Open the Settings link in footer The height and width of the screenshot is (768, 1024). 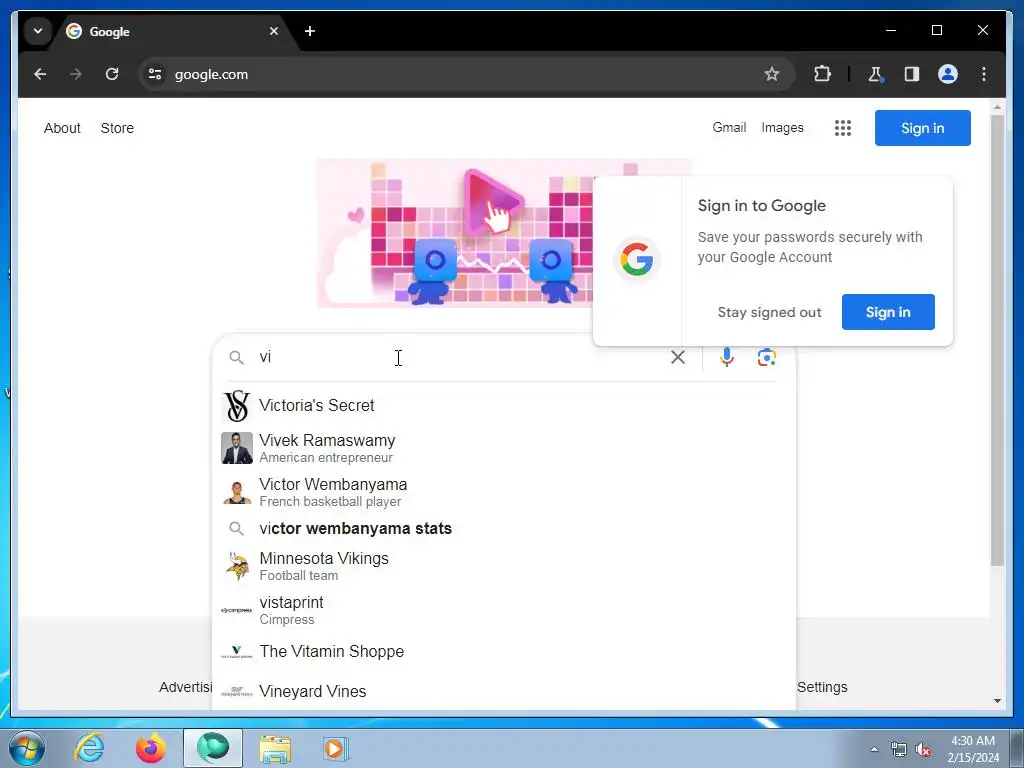click(822, 687)
